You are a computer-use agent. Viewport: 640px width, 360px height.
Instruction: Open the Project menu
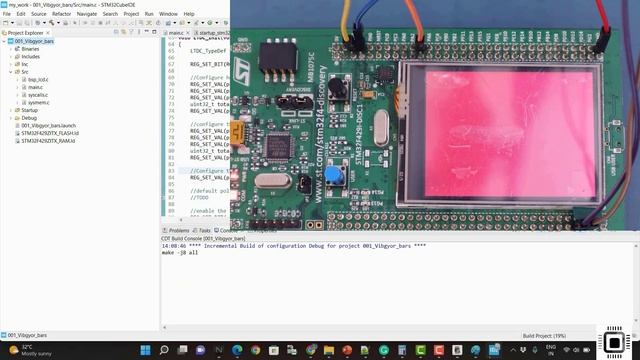pyautogui.click(x=131, y=14)
